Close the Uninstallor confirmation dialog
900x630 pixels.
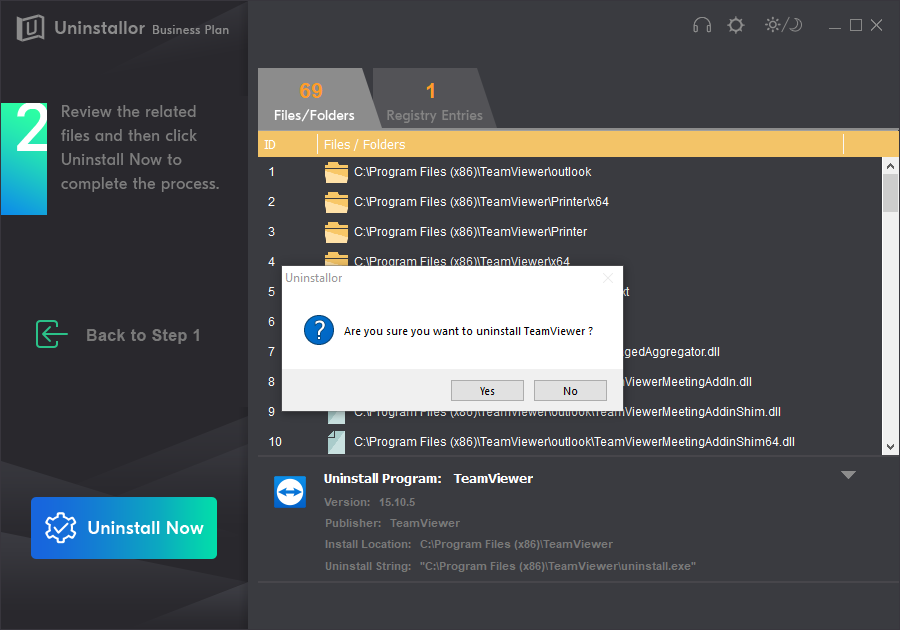pyautogui.click(x=608, y=278)
